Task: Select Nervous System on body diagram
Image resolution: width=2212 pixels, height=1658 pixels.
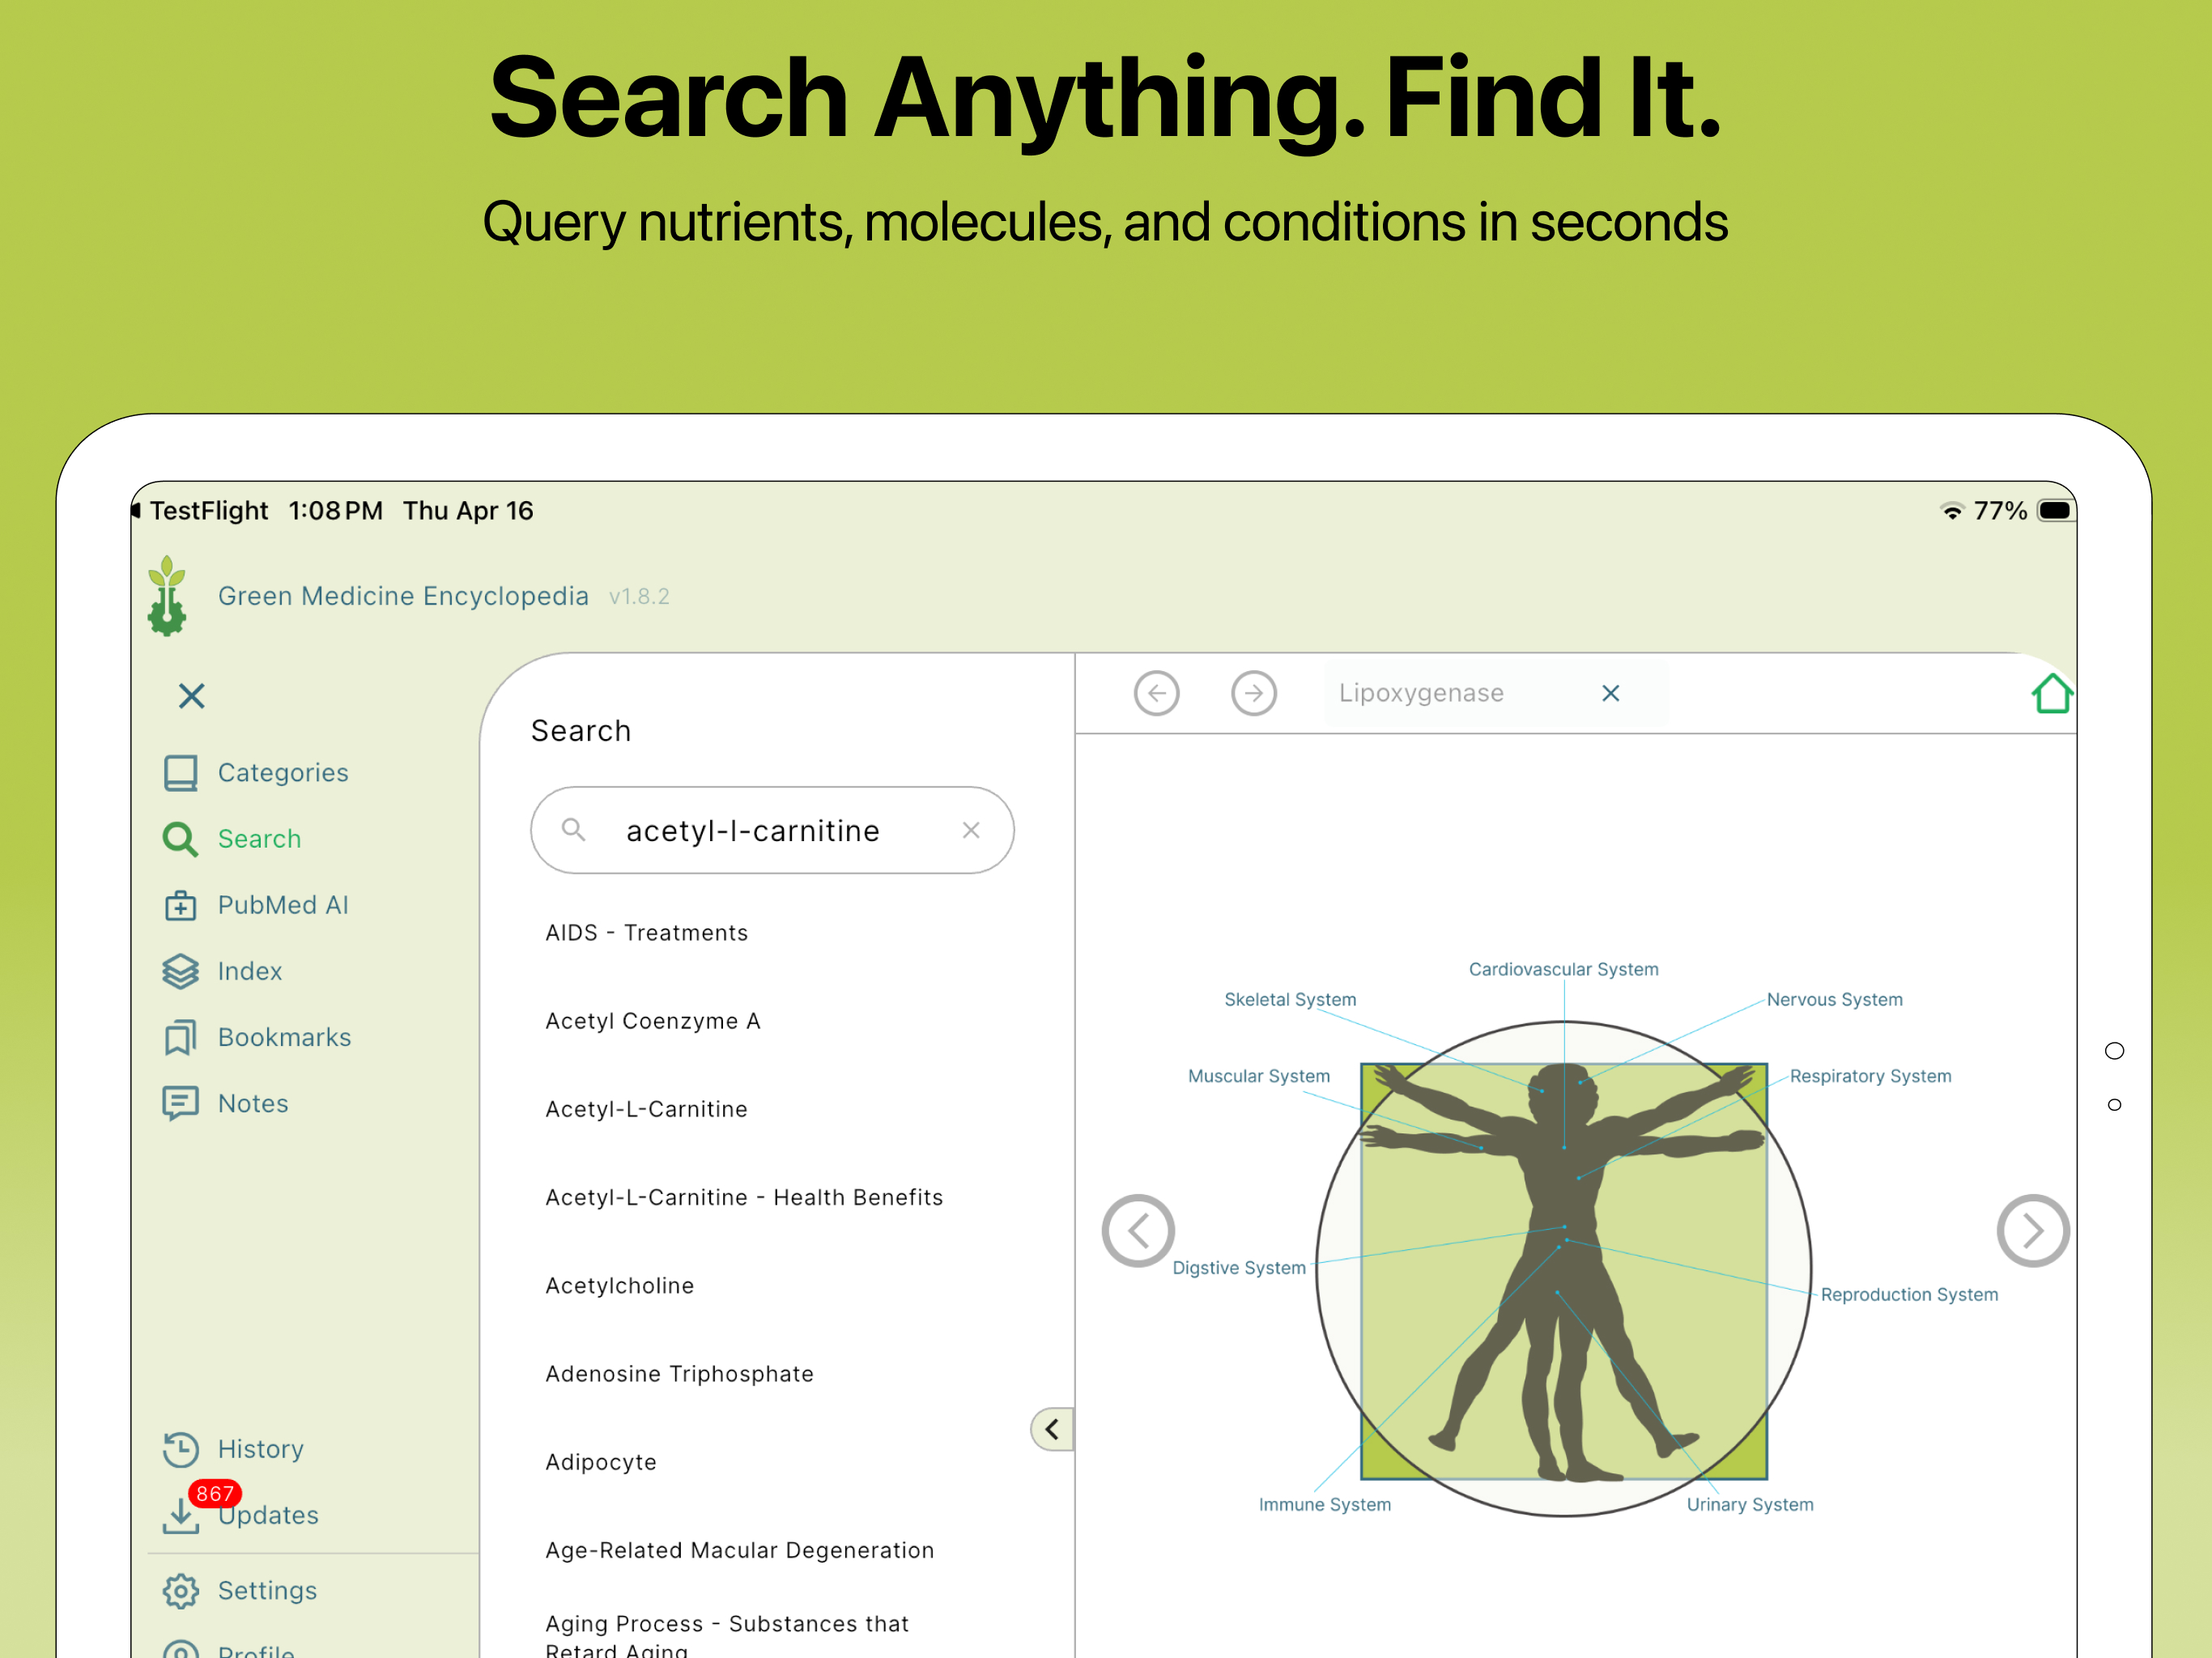Action: 1834,999
